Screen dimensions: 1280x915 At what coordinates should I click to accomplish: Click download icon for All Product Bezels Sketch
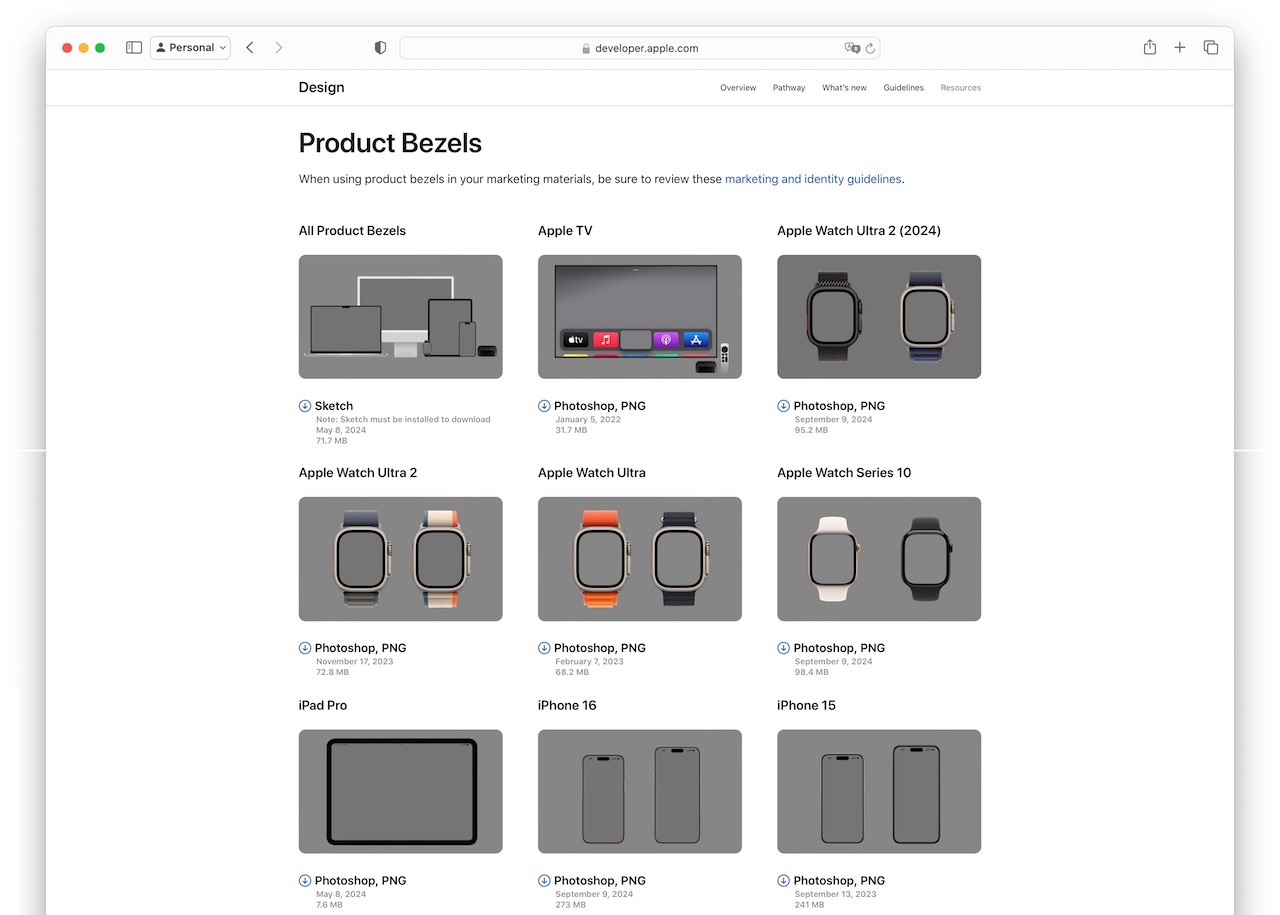point(305,406)
